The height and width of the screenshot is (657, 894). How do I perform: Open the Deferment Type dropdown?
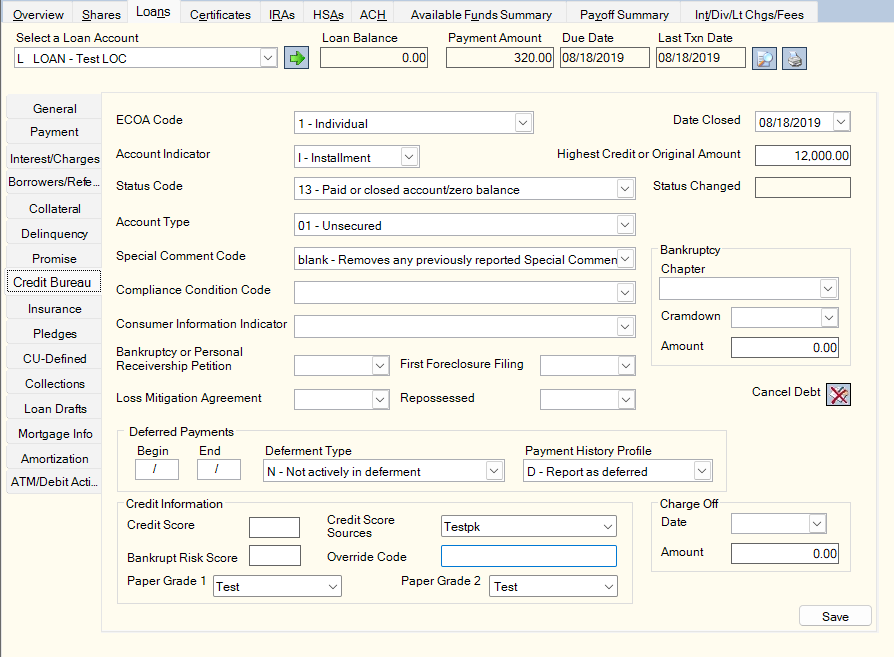coord(494,471)
